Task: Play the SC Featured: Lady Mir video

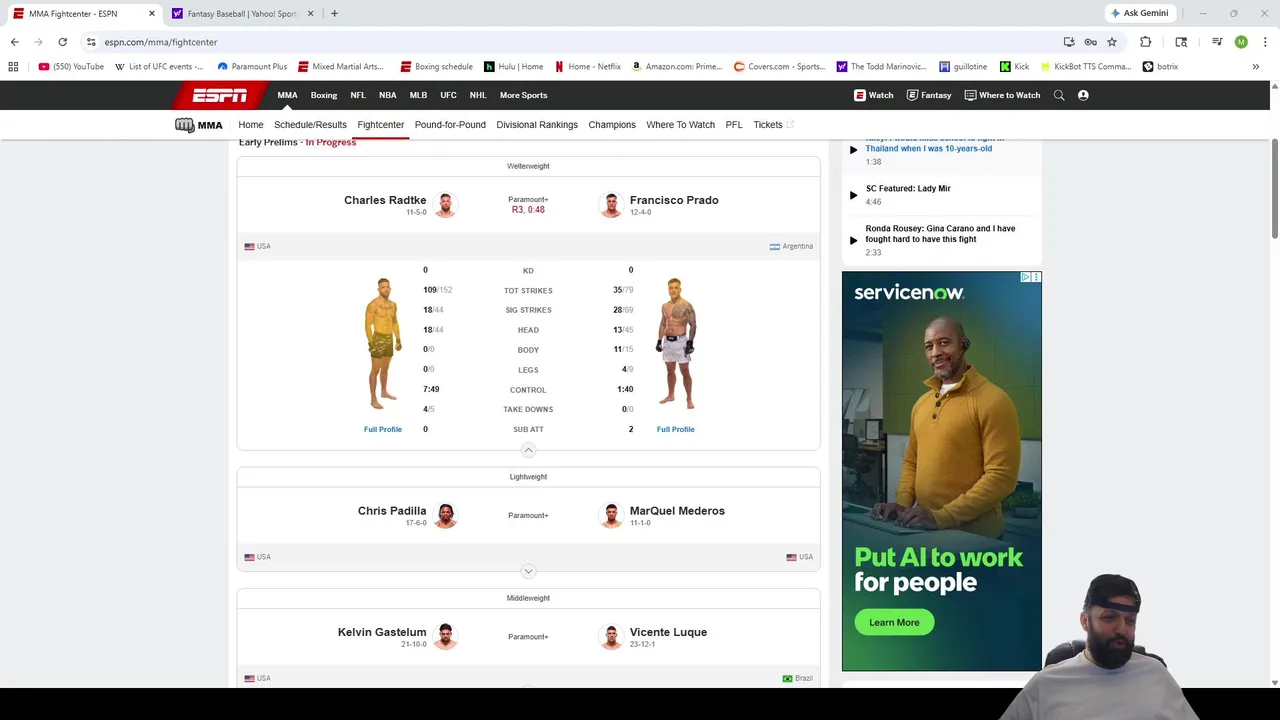Action: tap(853, 195)
